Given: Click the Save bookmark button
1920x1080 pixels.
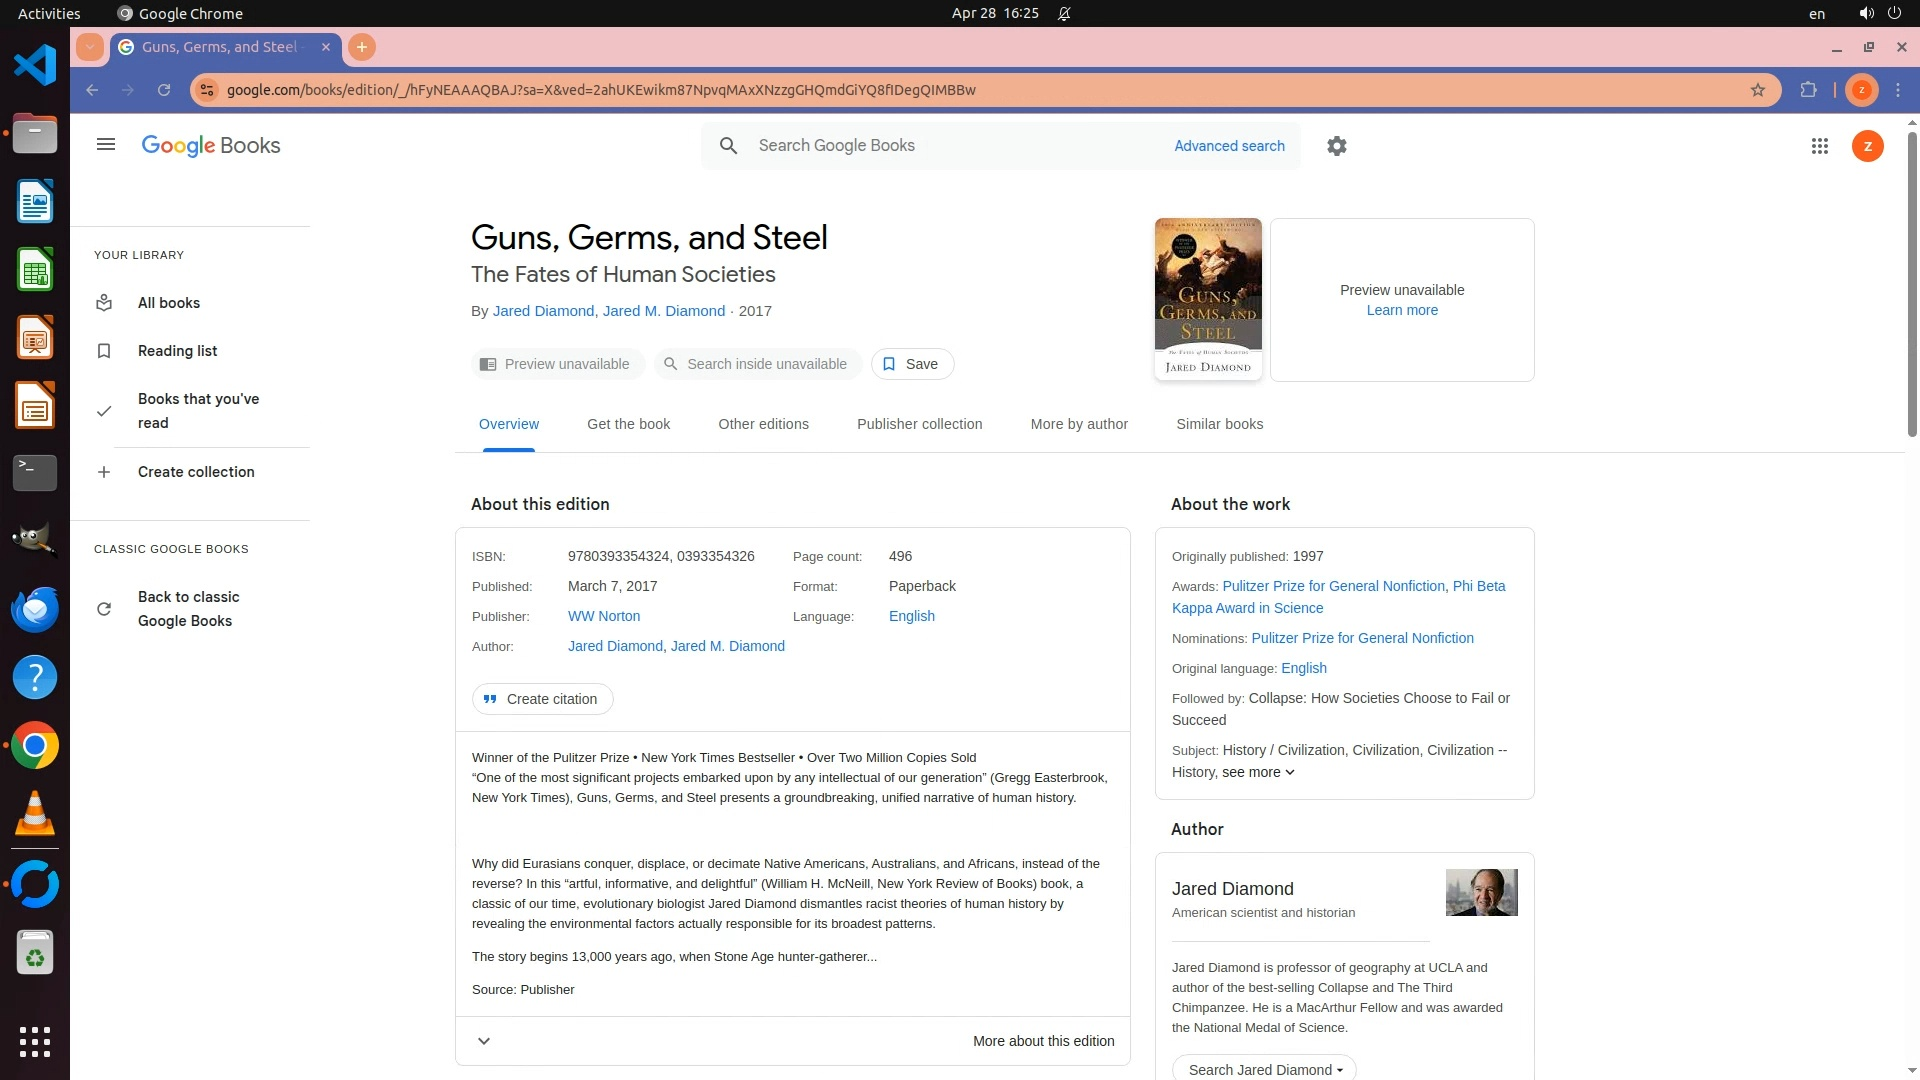Looking at the screenshot, I should (x=912, y=364).
